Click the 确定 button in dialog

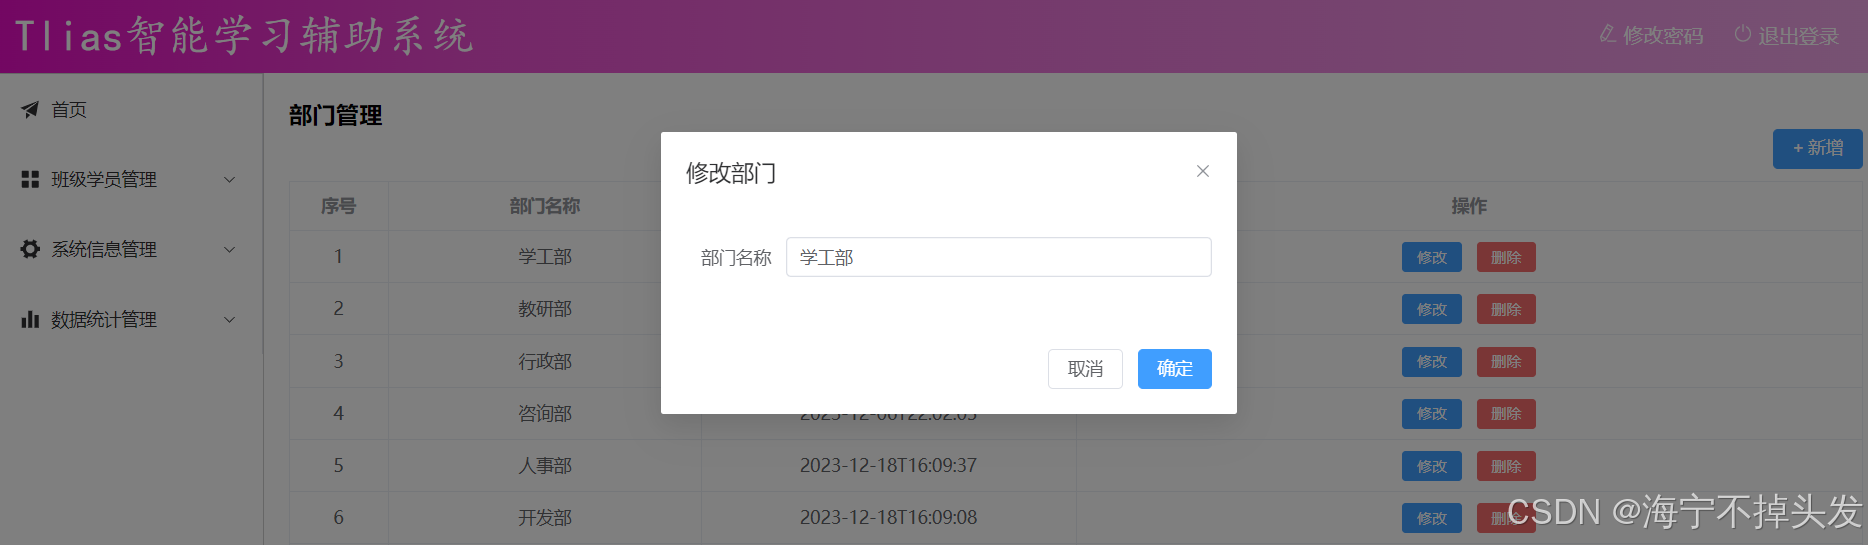tap(1174, 369)
